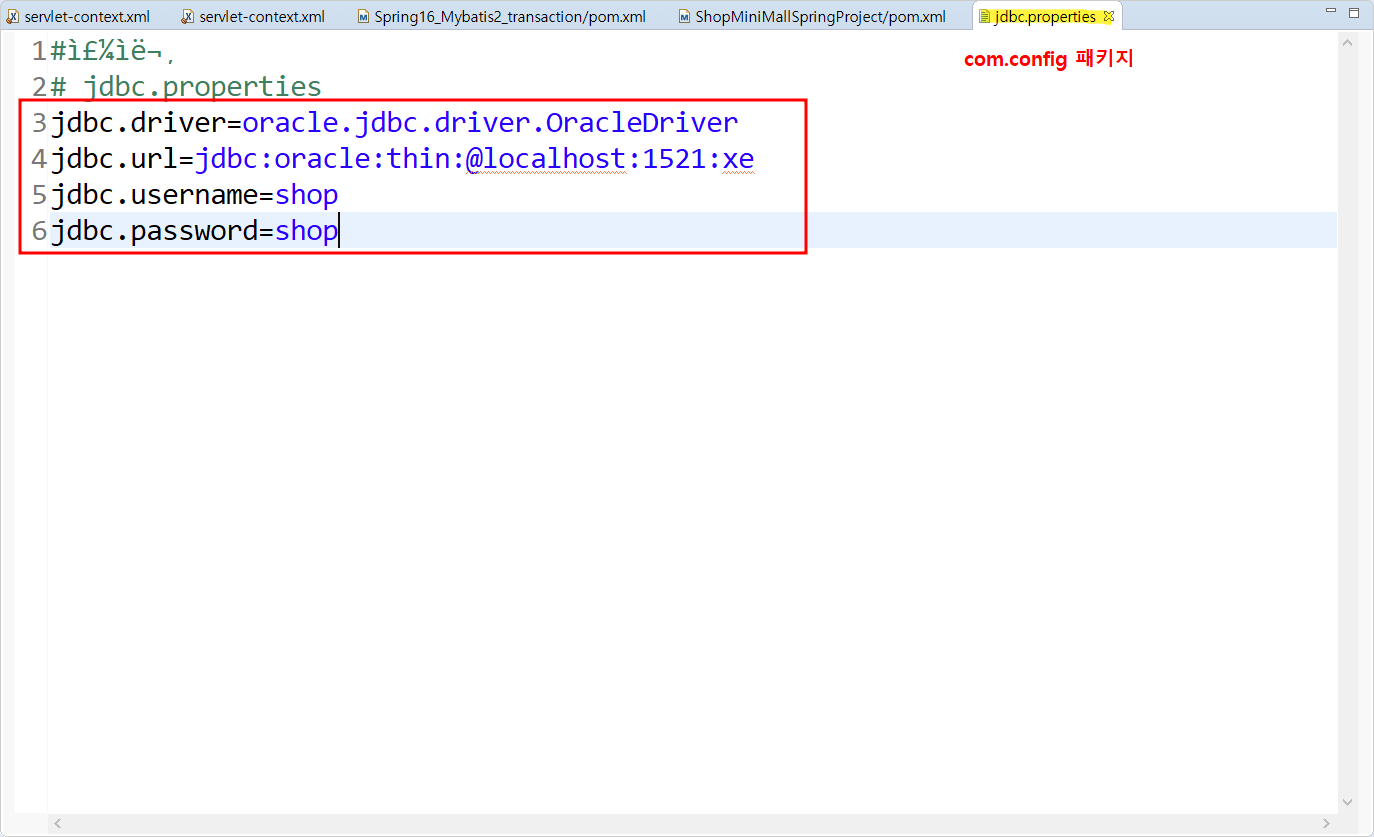Image resolution: width=1374 pixels, height=837 pixels.
Task: Click the 'jdbc.url' property key
Action: point(115,159)
